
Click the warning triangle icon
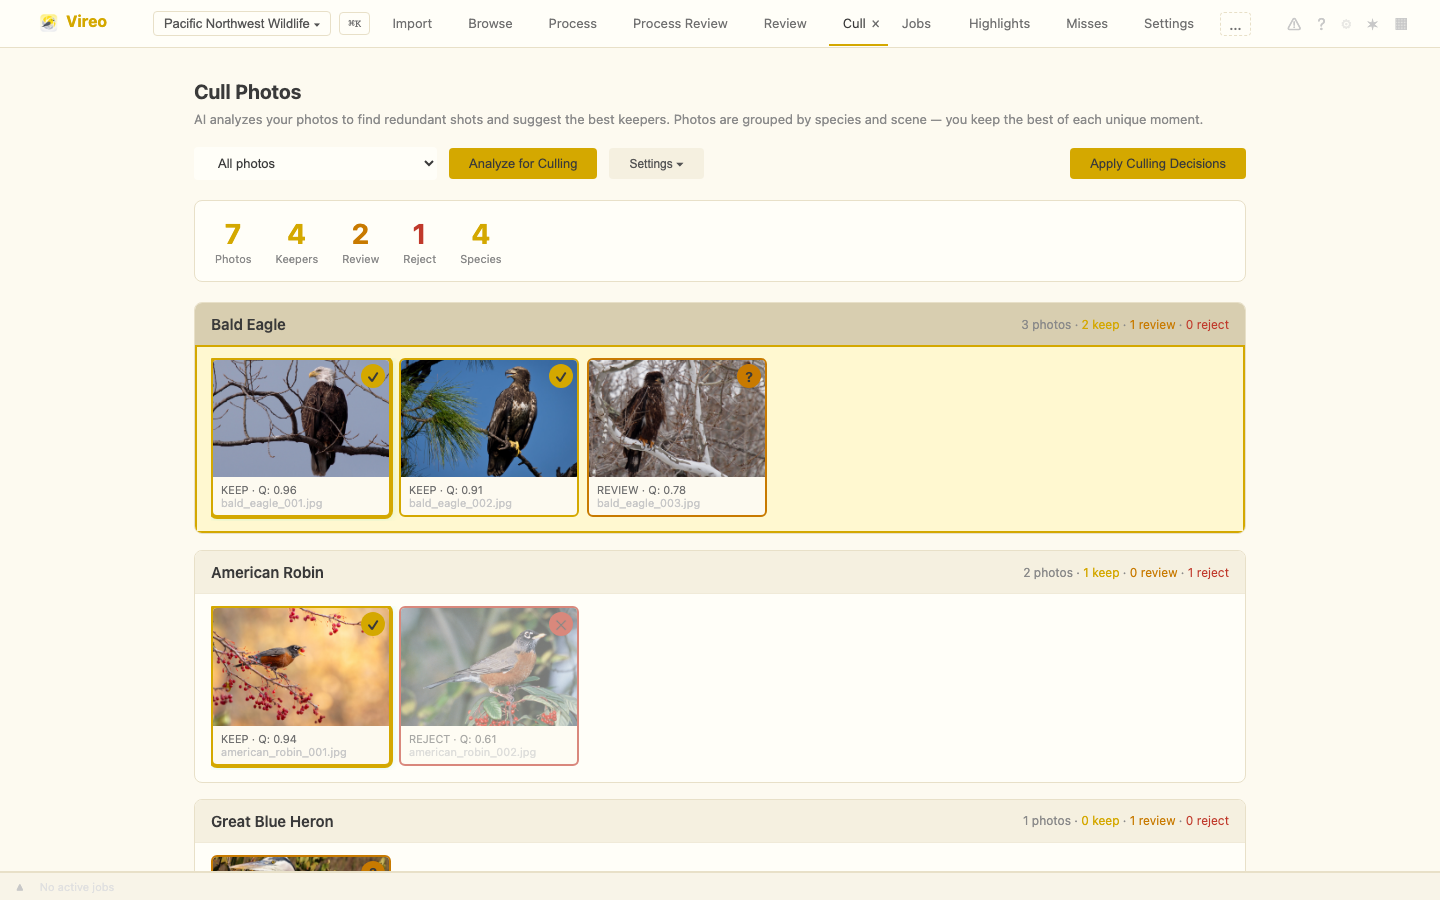coord(1294,24)
